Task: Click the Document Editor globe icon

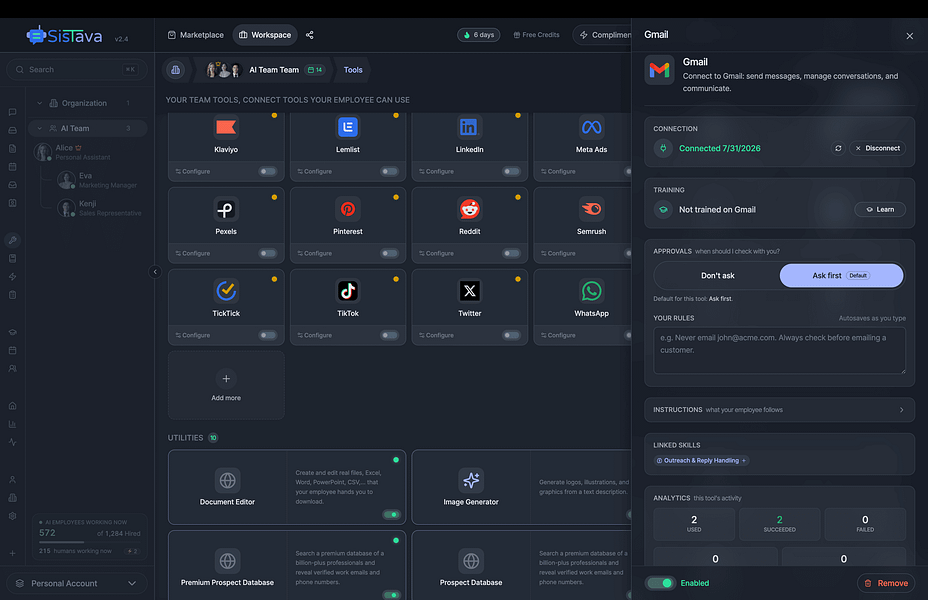Action: [227, 480]
